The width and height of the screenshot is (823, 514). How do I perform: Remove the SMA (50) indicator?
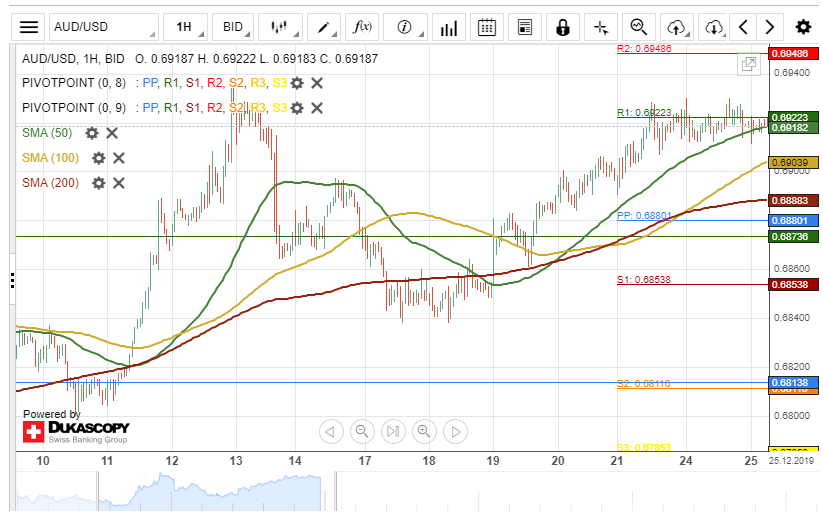click(112, 132)
